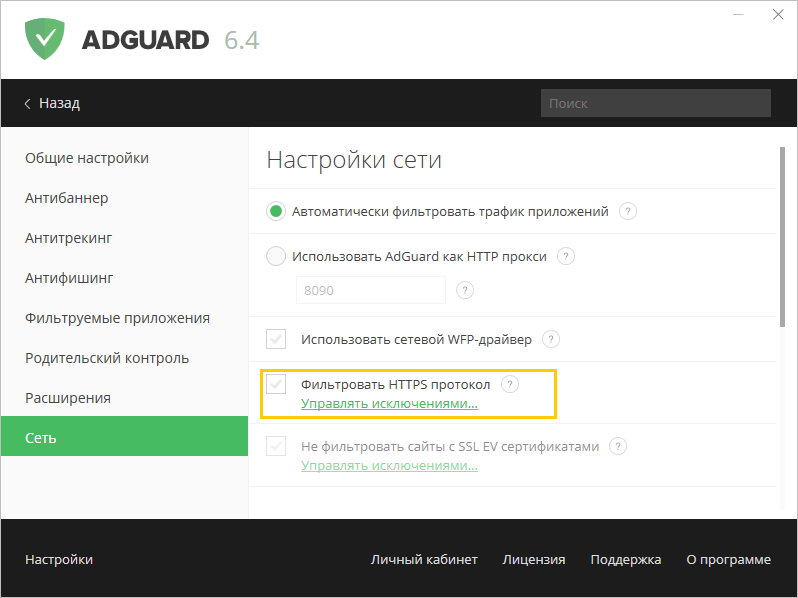Viewport: 798px width, 598px height.
Task: Select Автоматически фильтровать трафик приложений radio
Action: (x=276, y=211)
